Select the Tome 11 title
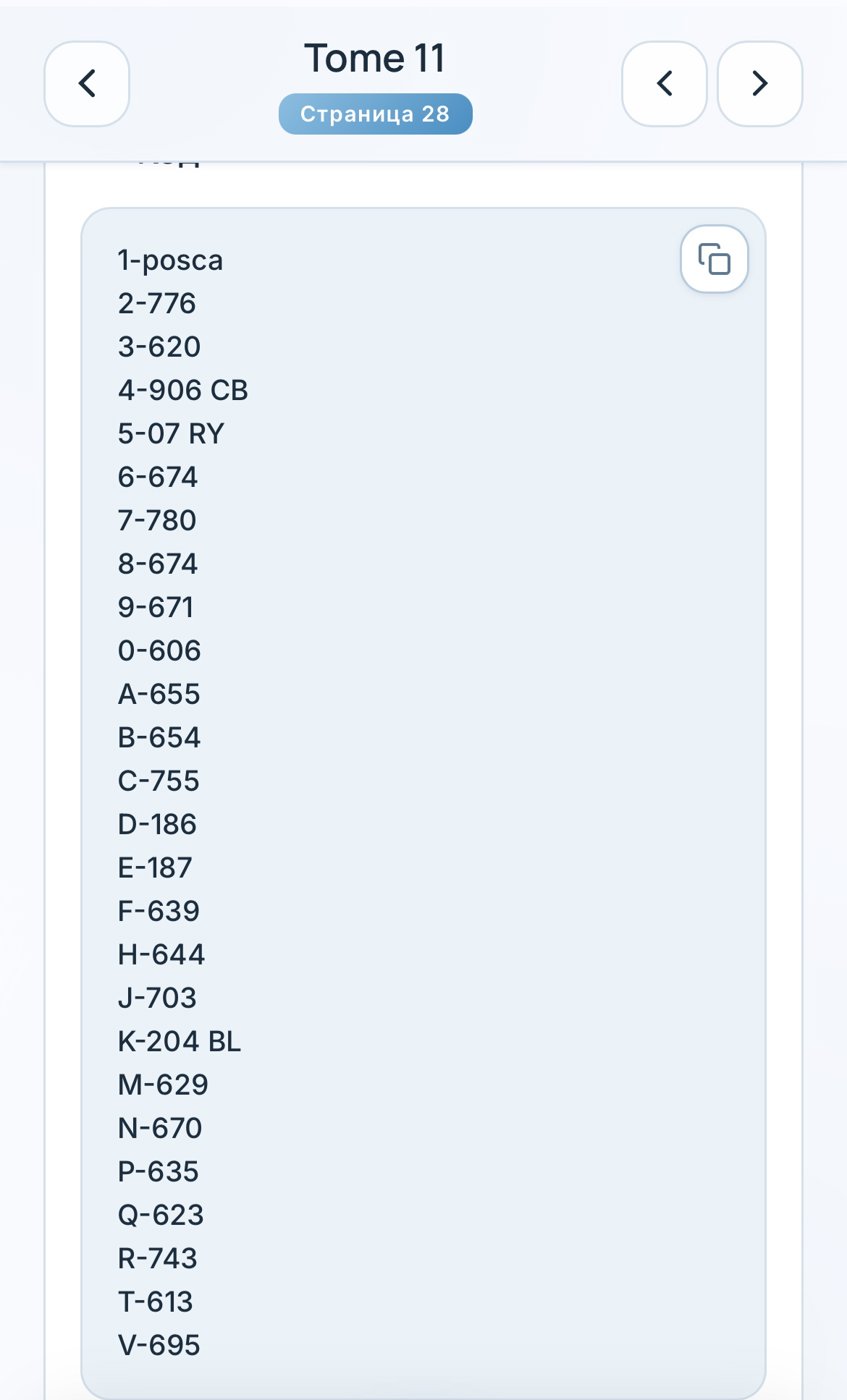Screen dimensions: 847x1400 (375, 58)
